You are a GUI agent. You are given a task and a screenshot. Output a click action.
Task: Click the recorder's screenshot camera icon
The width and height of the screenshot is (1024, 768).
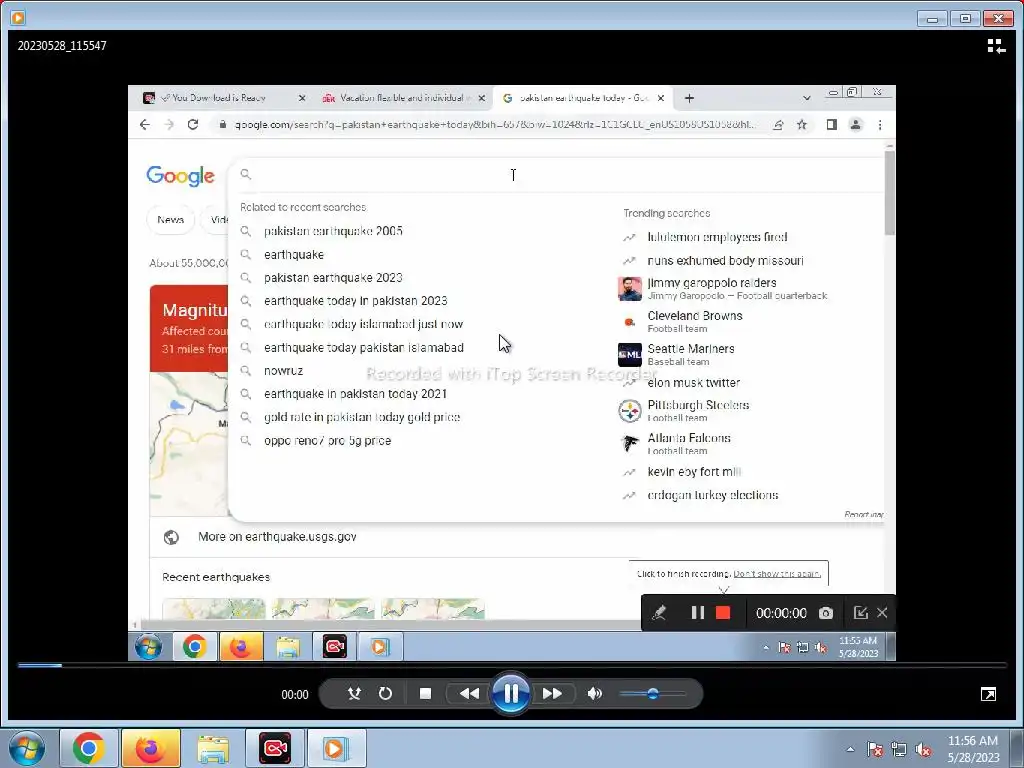point(825,613)
